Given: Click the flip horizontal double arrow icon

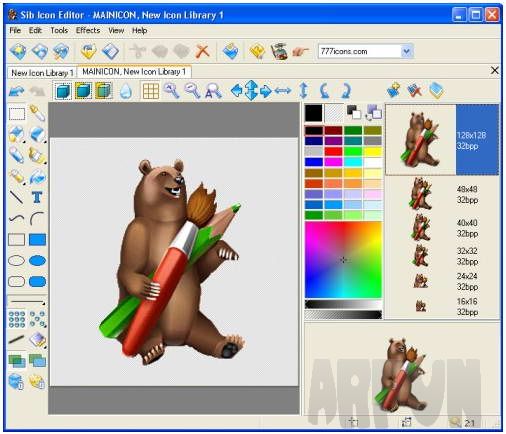Looking at the screenshot, I should pyautogui.click(x=283, y=91).
